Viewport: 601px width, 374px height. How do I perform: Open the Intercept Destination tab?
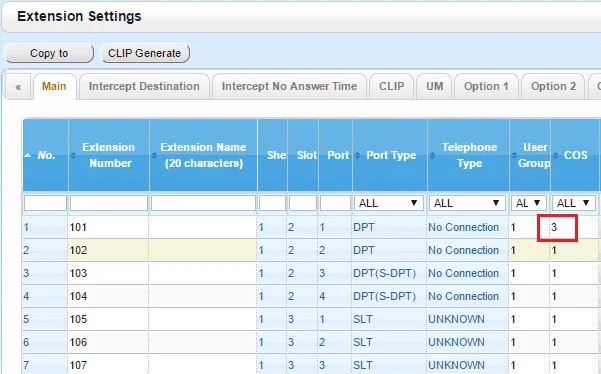point(144,86)
